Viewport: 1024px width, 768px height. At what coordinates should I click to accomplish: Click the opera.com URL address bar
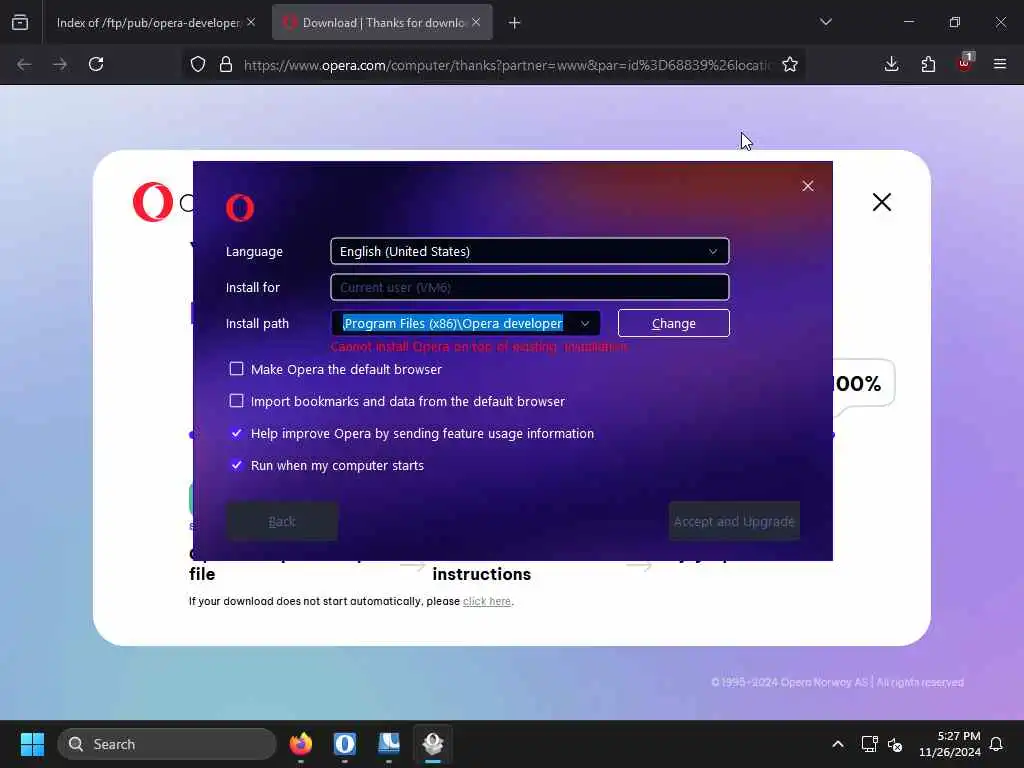[x=507, y=65]
